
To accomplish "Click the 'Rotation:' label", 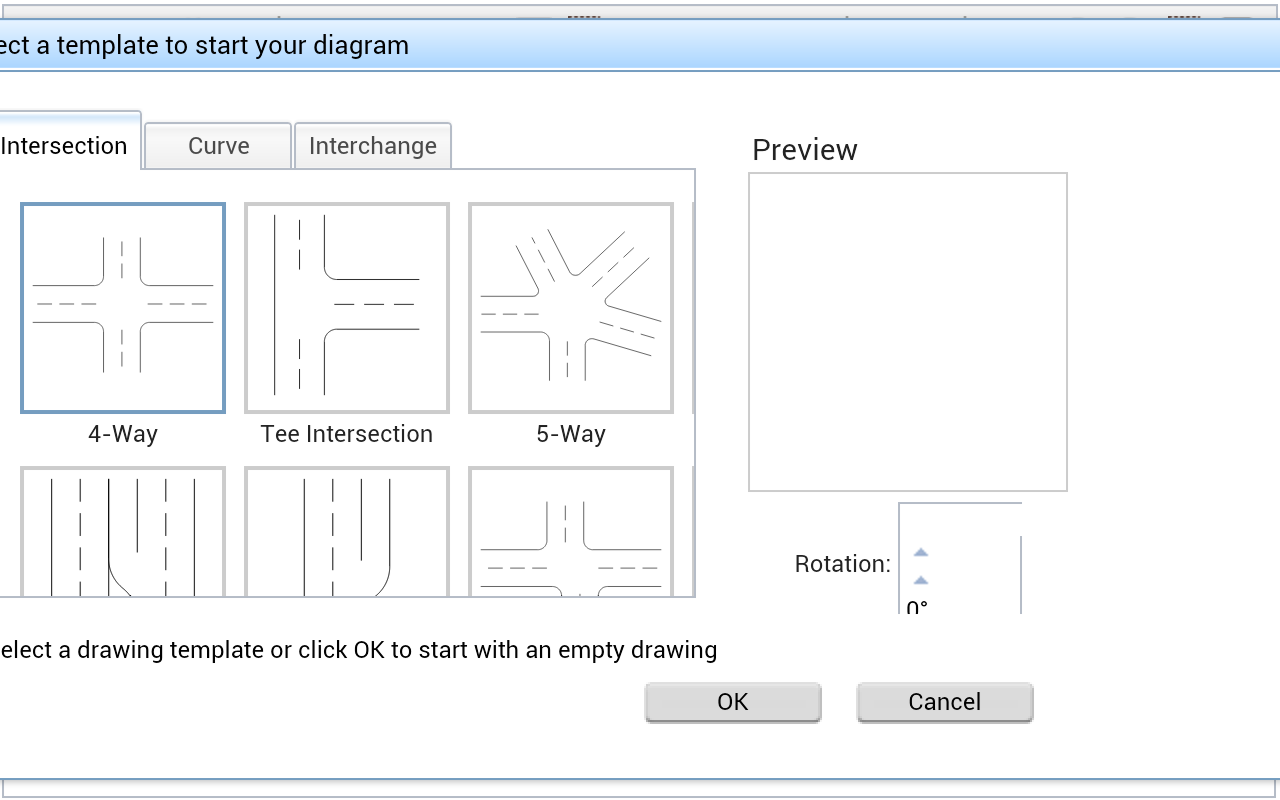I will coord(843,564).
